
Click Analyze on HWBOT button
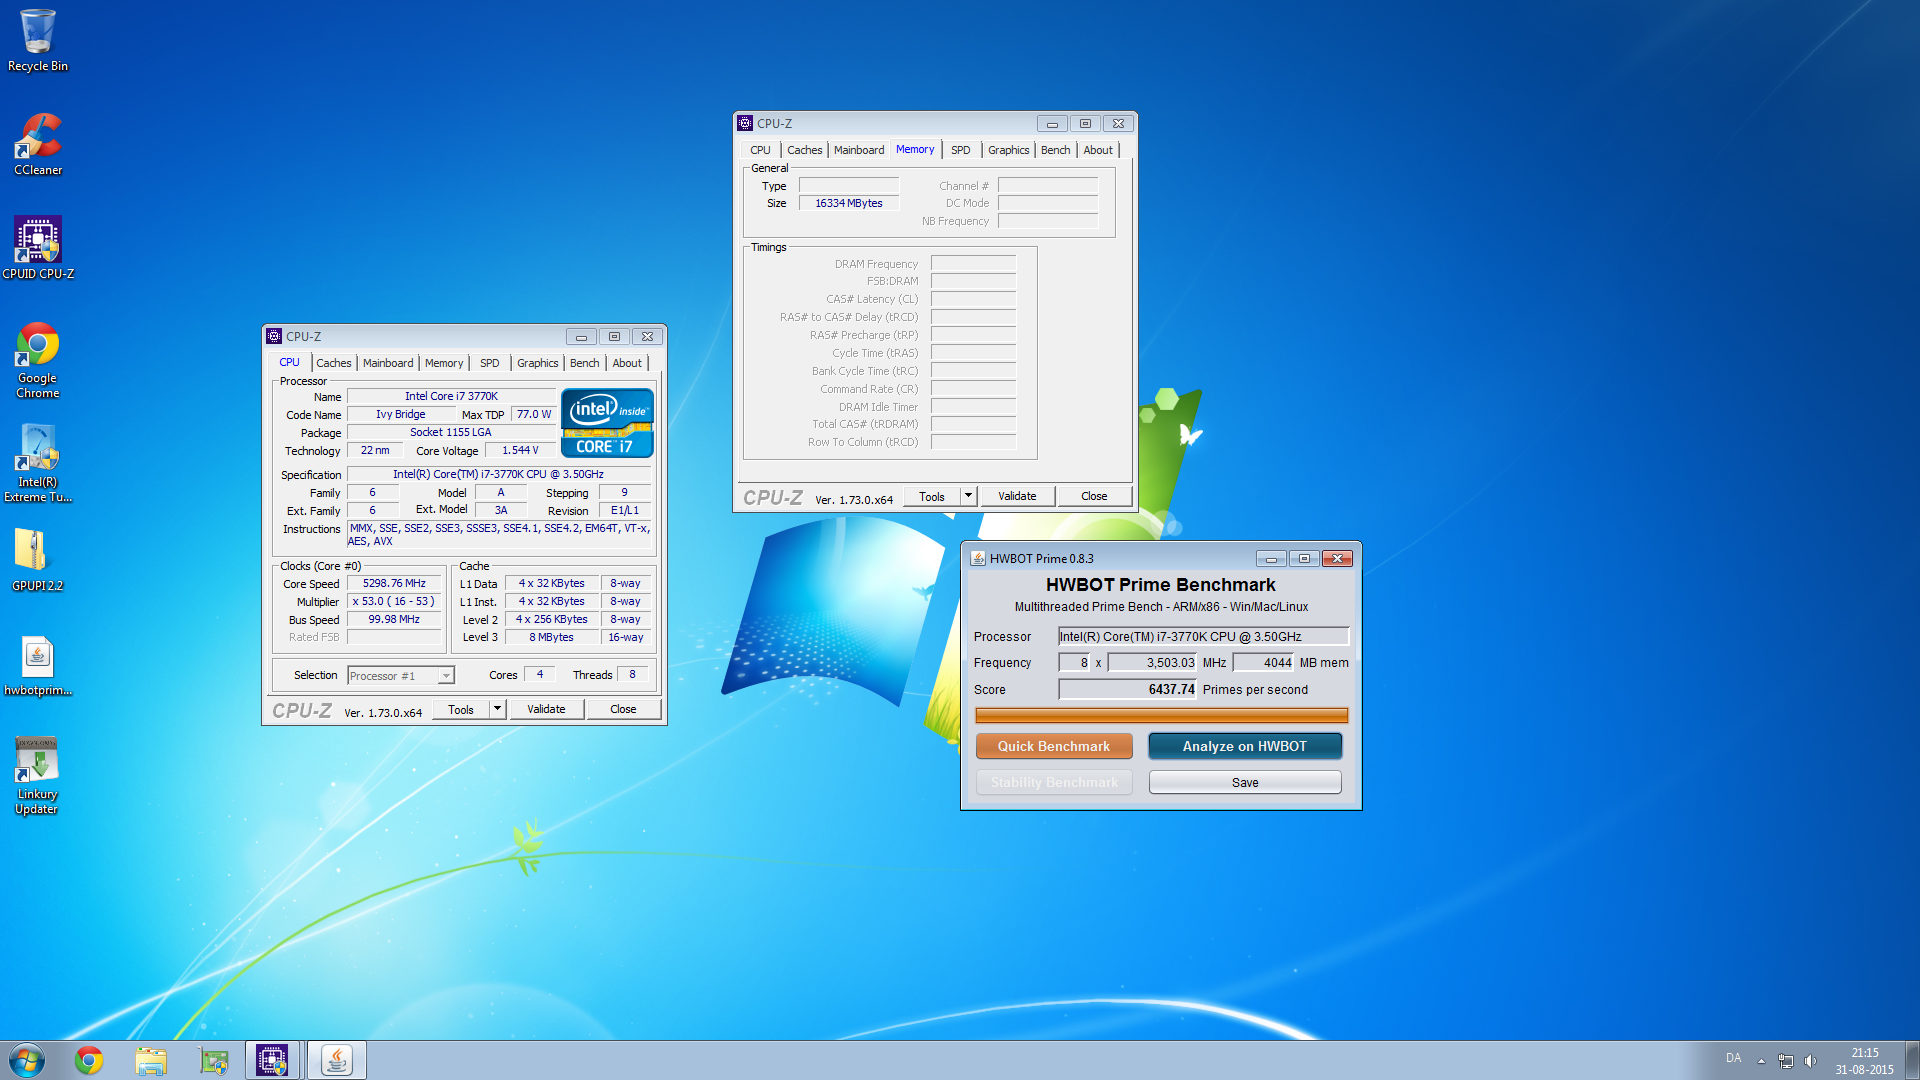point(1245,746)
